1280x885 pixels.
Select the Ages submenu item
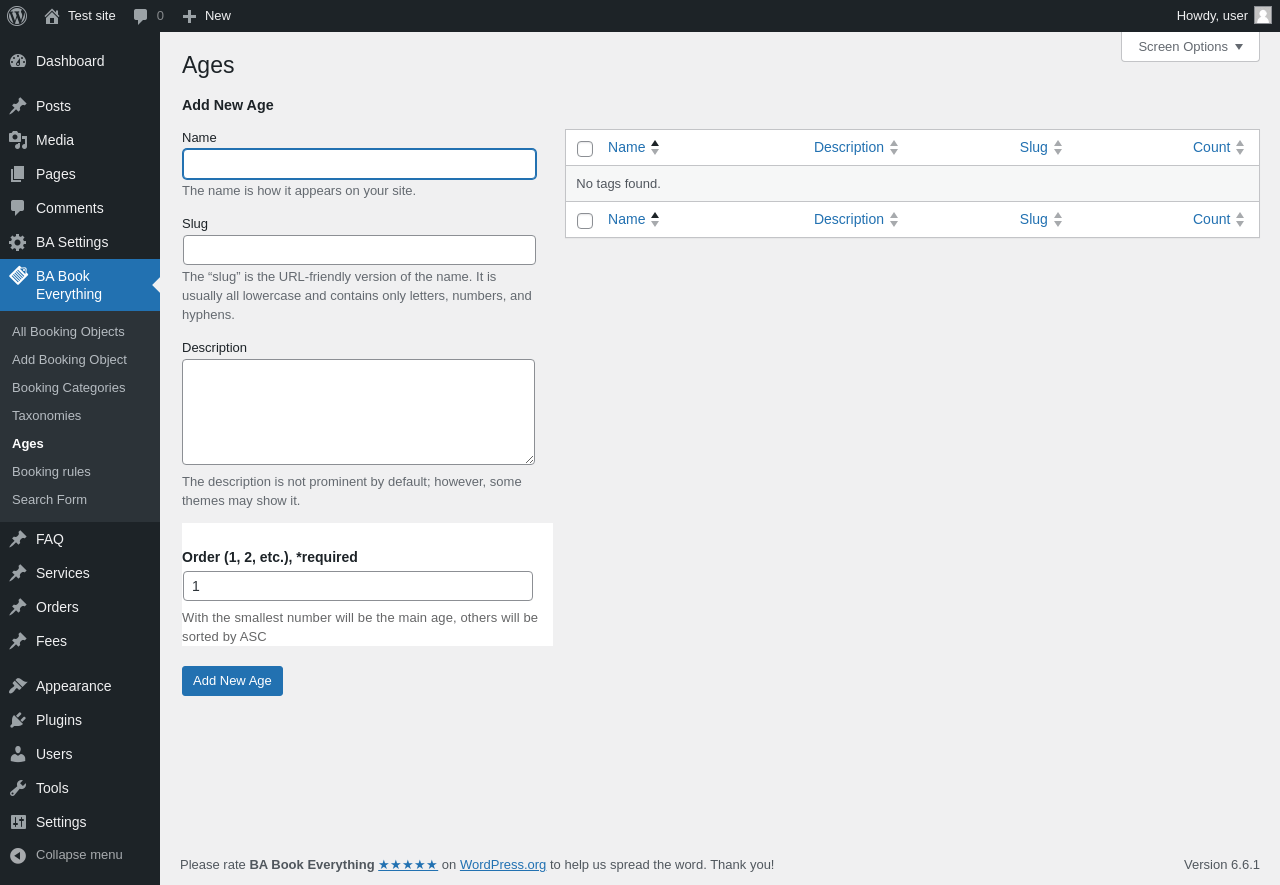tap(80, 444)
